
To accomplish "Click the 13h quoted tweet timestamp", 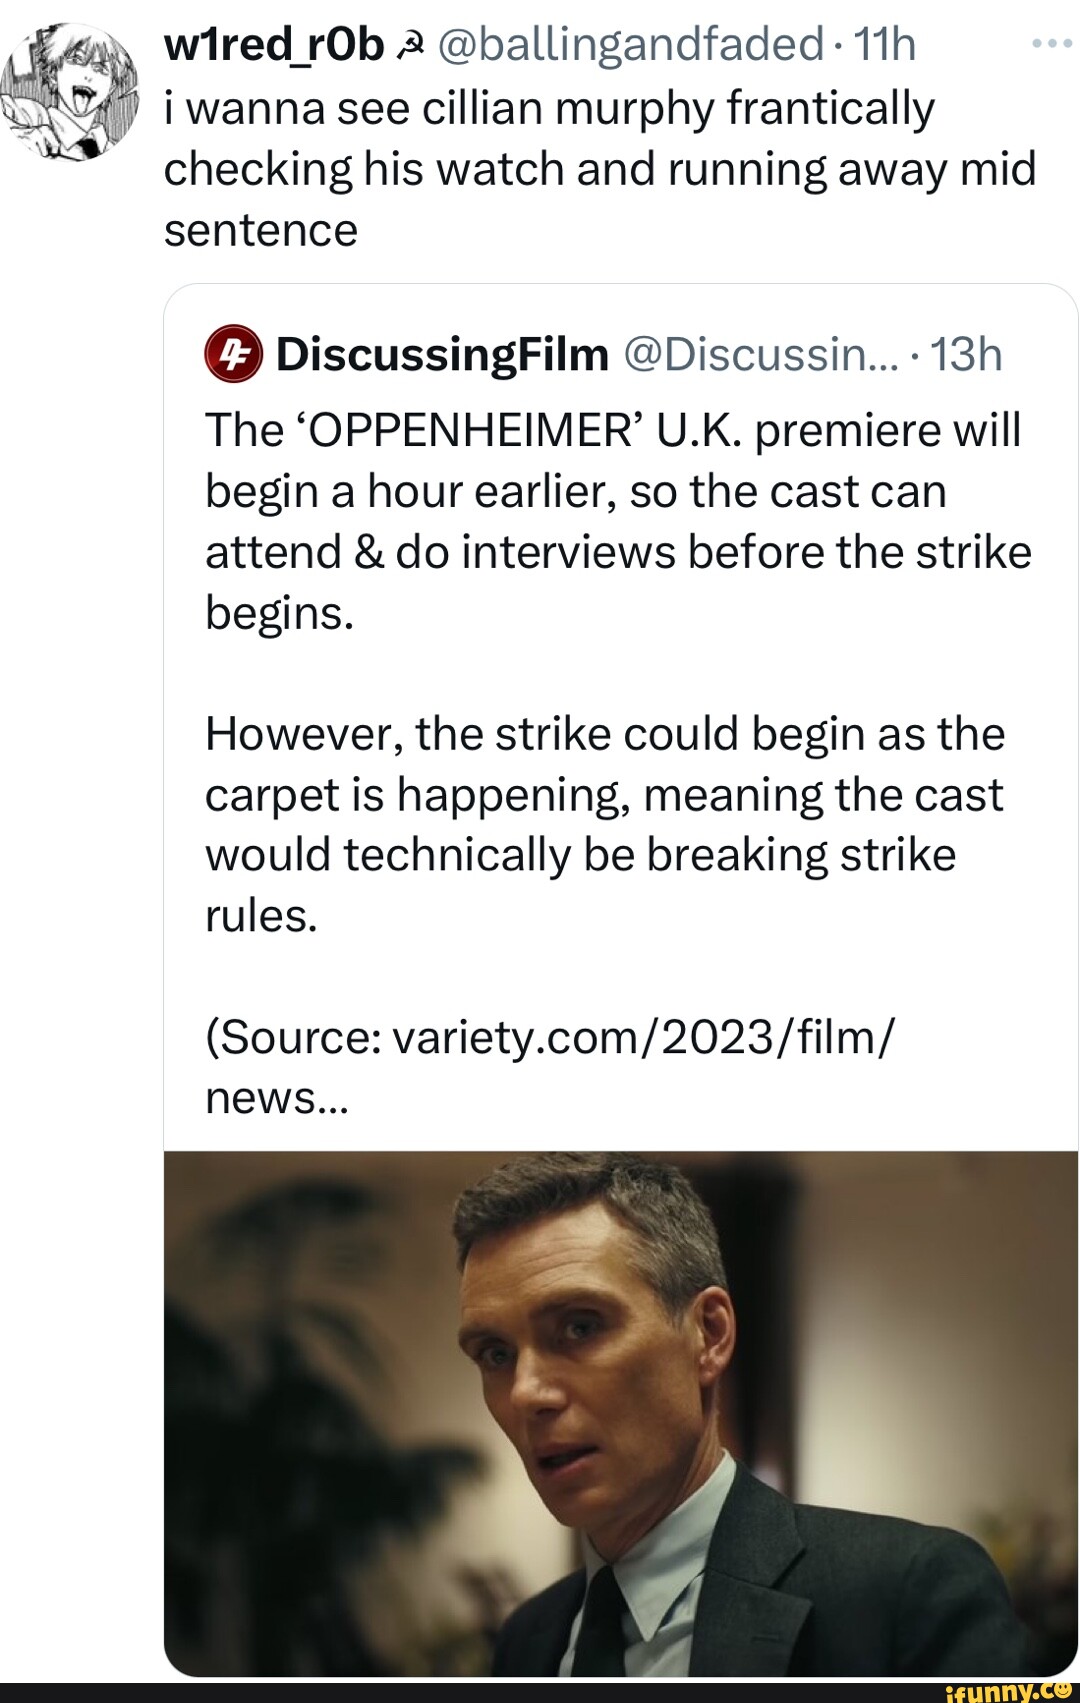I will click(966, 354).
